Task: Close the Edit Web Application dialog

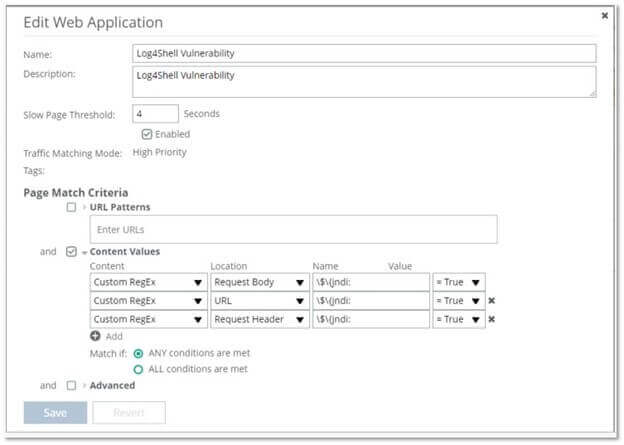Action: click(604, 16)
